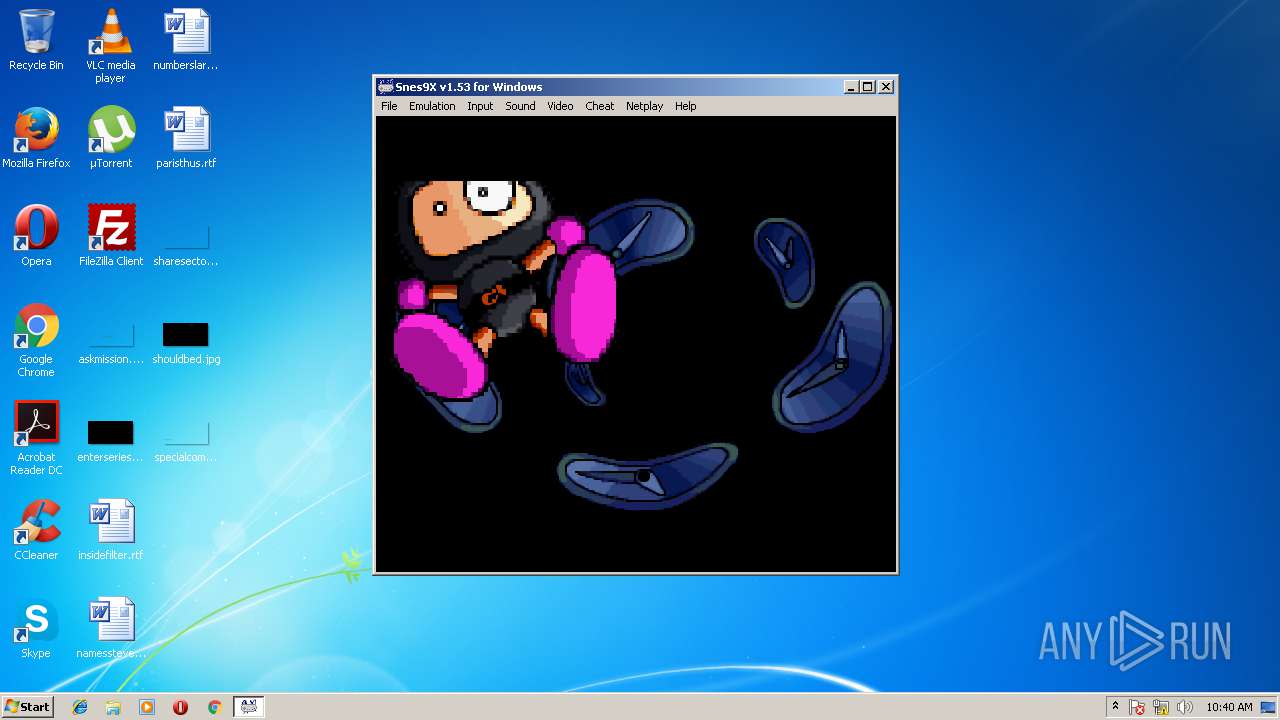Image resolution: width=1280 pixels, height=720 pixels.
Task: Switch to Snes9X taskbar button
Action: pyautogui.click(x=248, y=707)
